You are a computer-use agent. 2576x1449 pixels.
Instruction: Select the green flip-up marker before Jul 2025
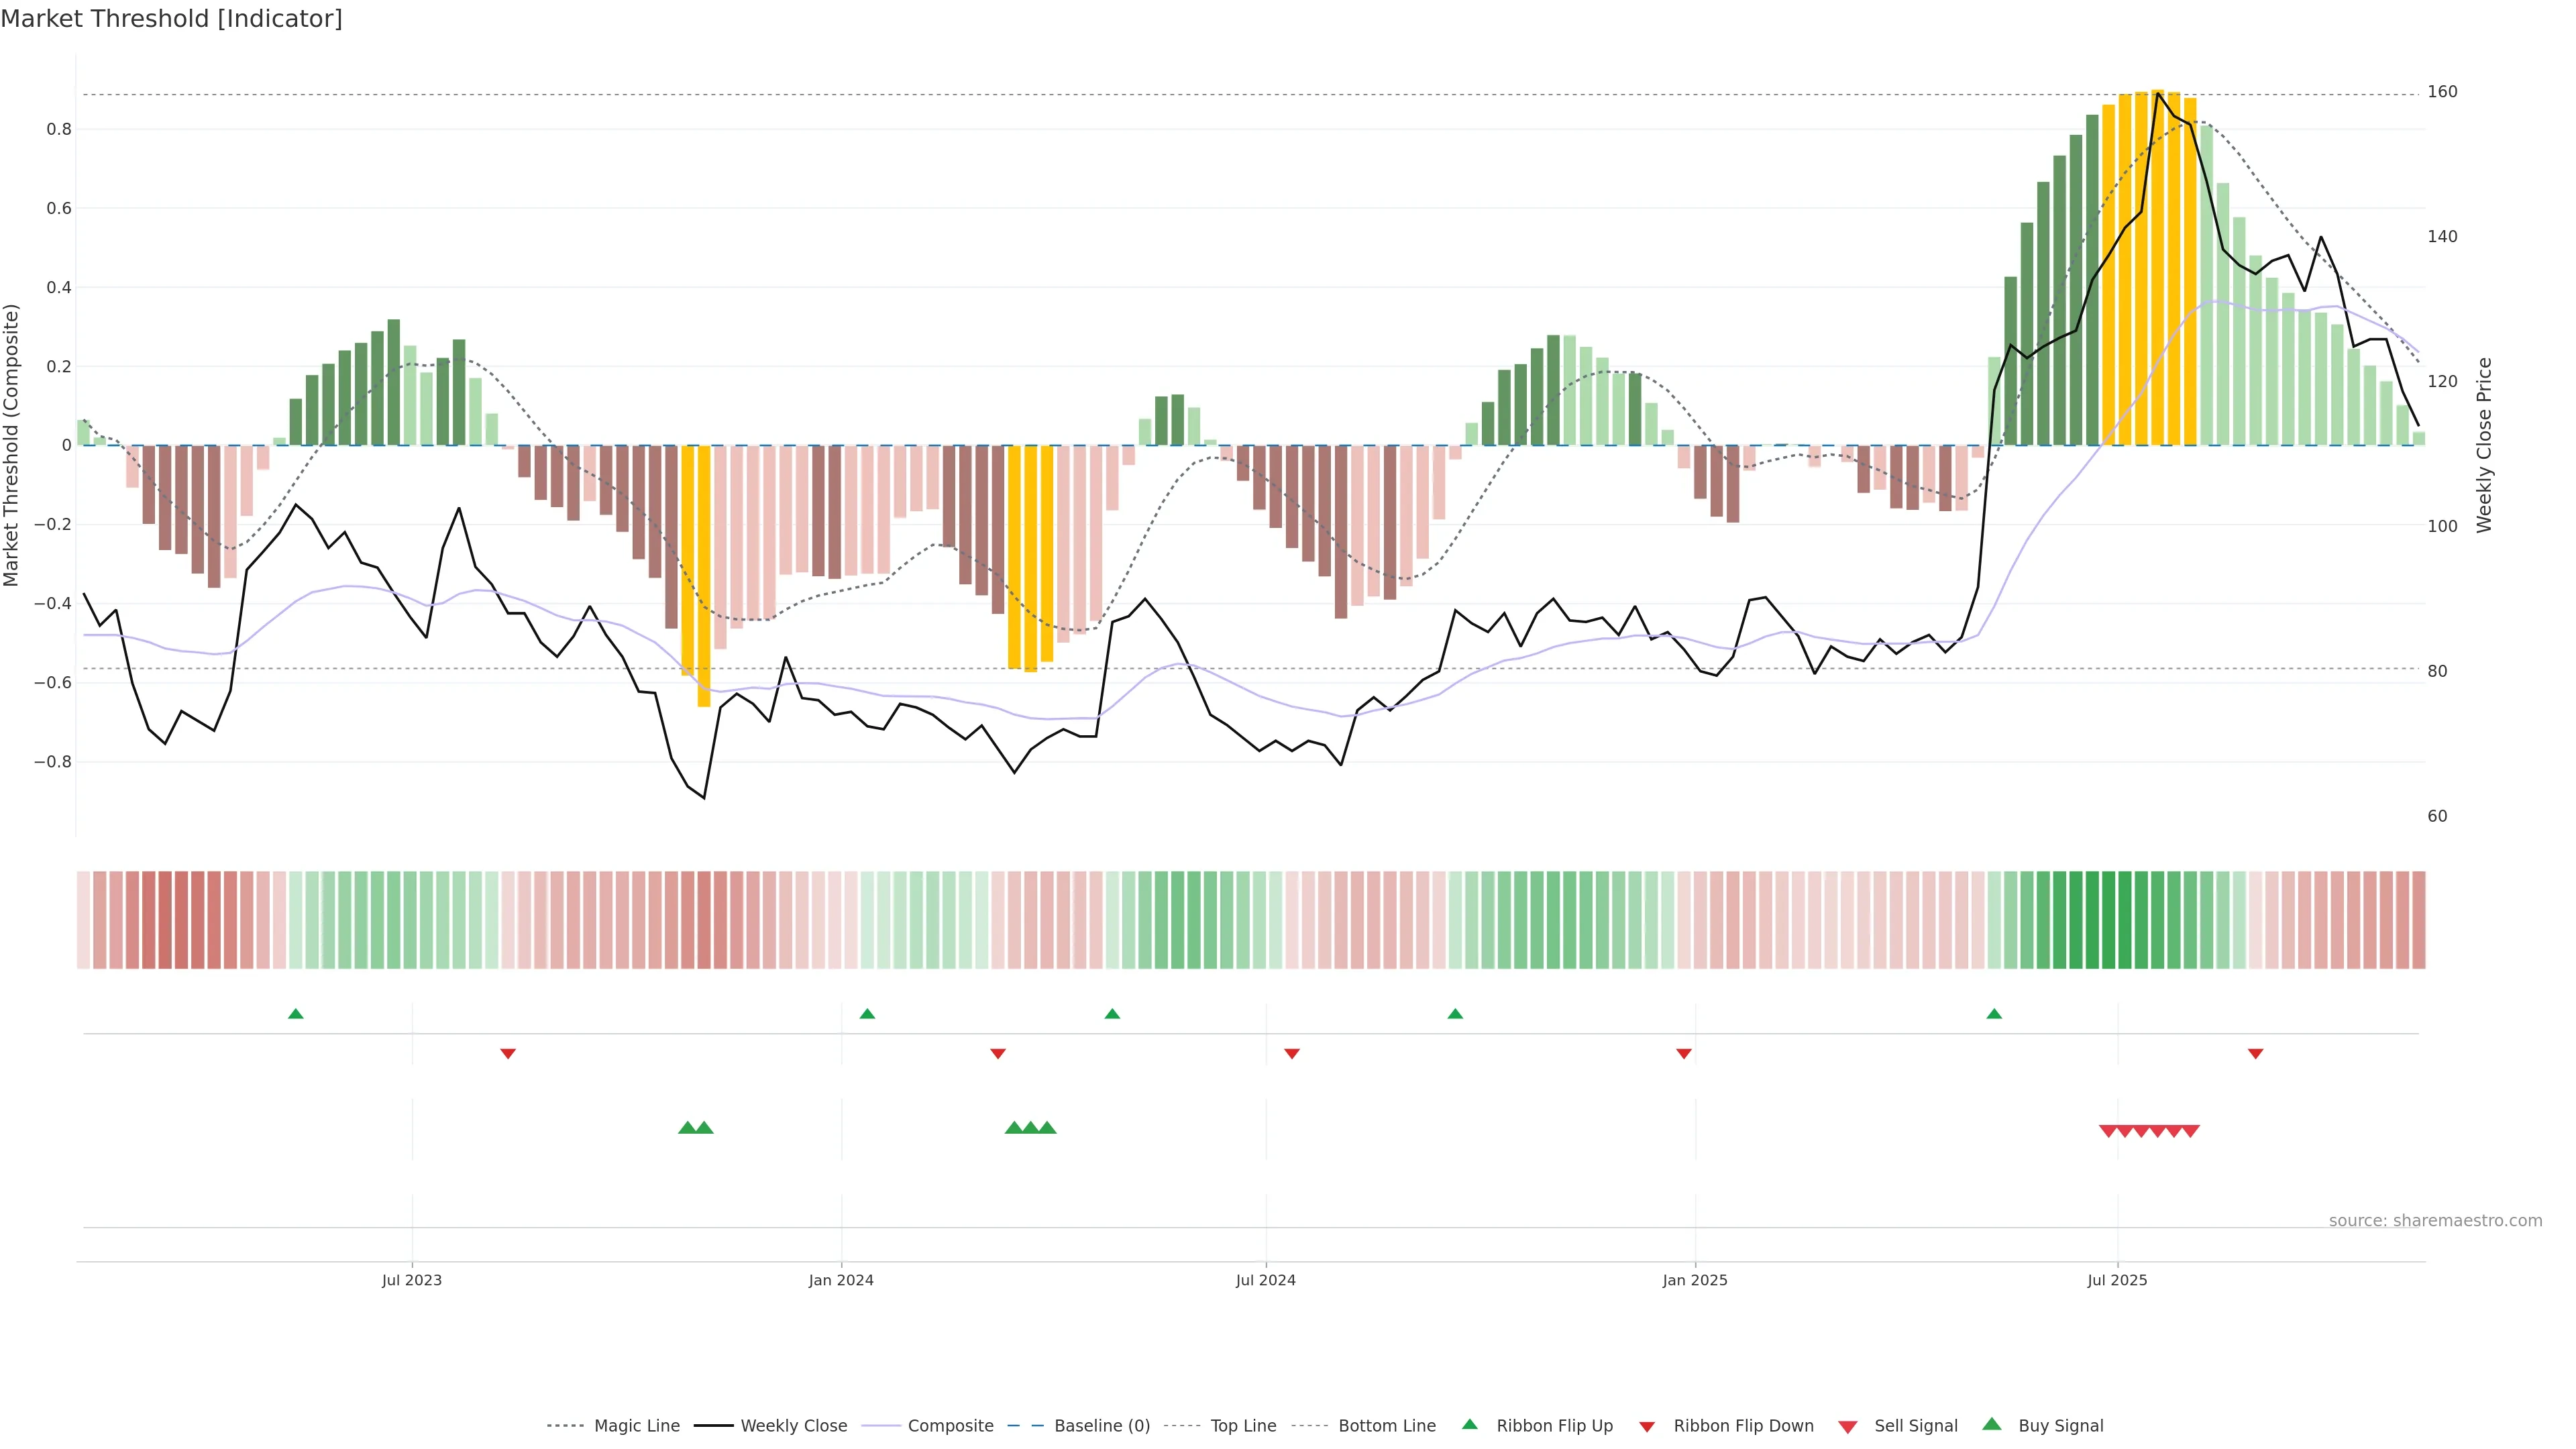(1994, 1014)
